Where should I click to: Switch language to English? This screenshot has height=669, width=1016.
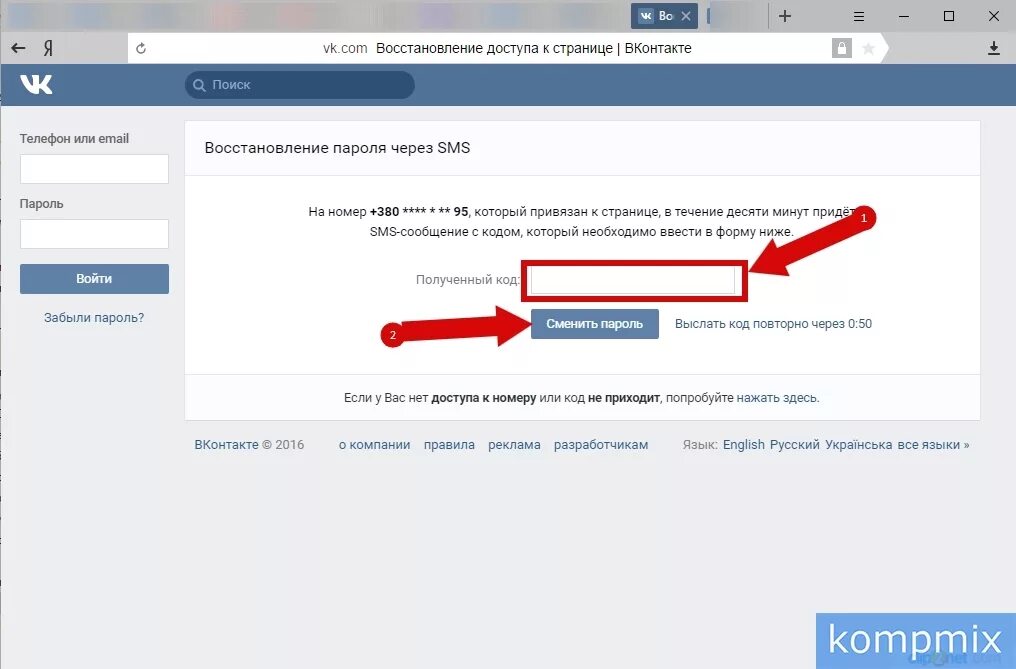[x=744, y=445]
